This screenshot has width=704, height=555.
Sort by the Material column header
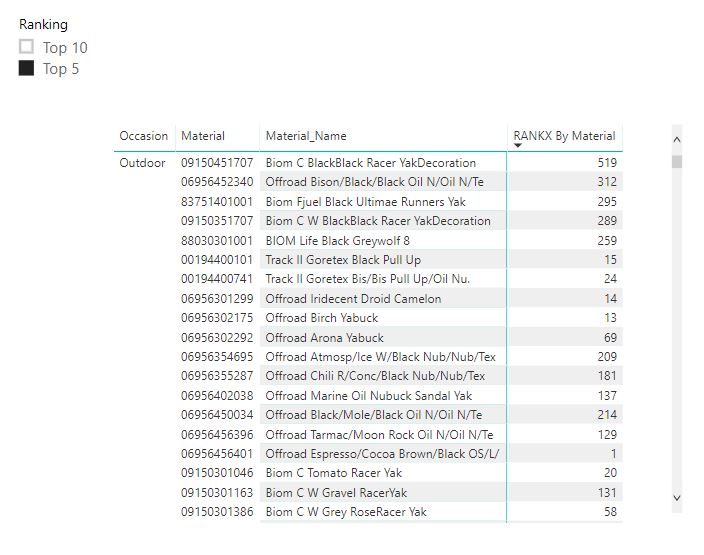[203, 136]
